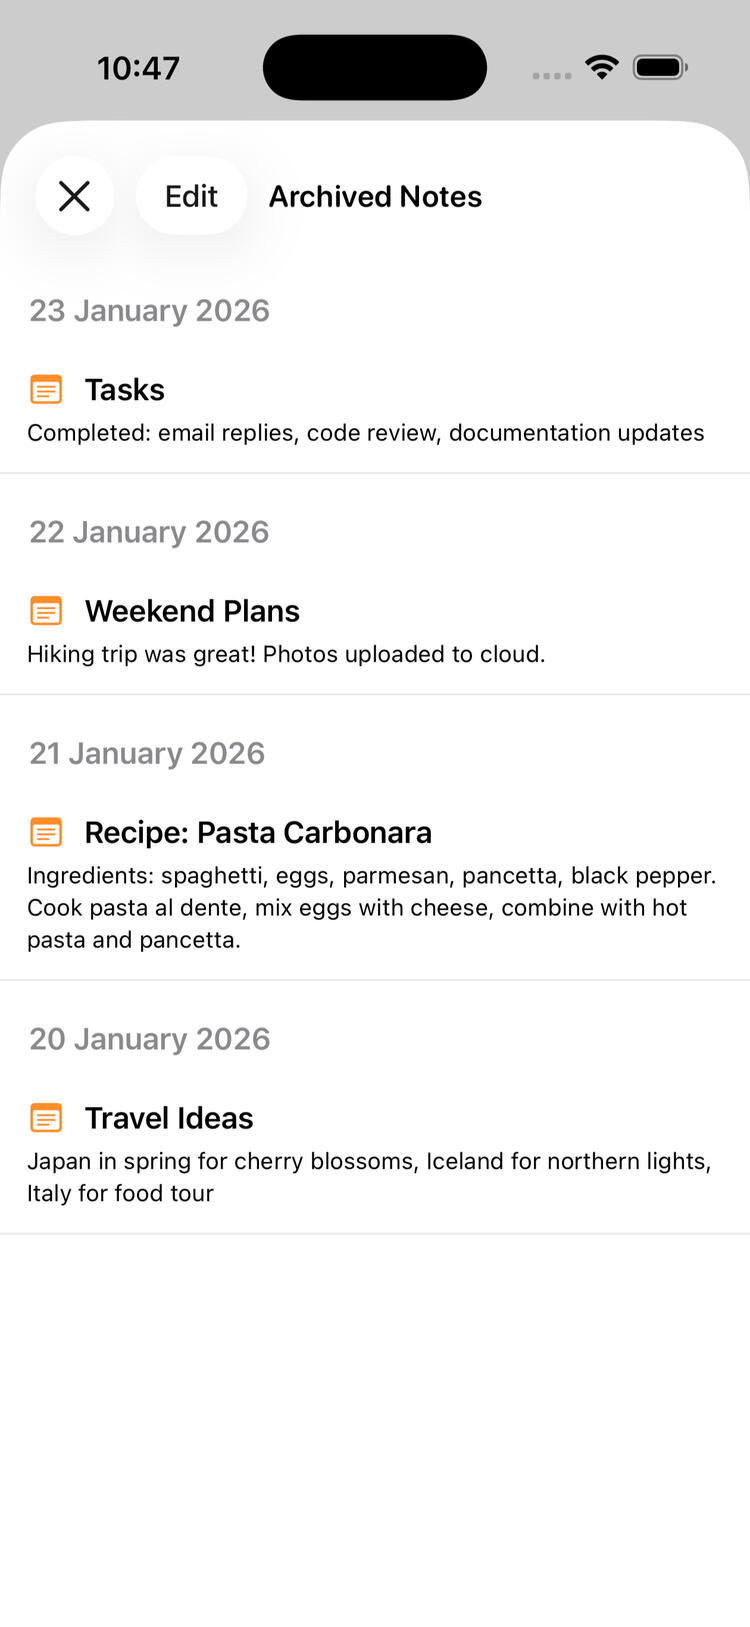750x1627 pixels.
Task: Tap the Tasks note preview text
Action: (x=365, y=433)
